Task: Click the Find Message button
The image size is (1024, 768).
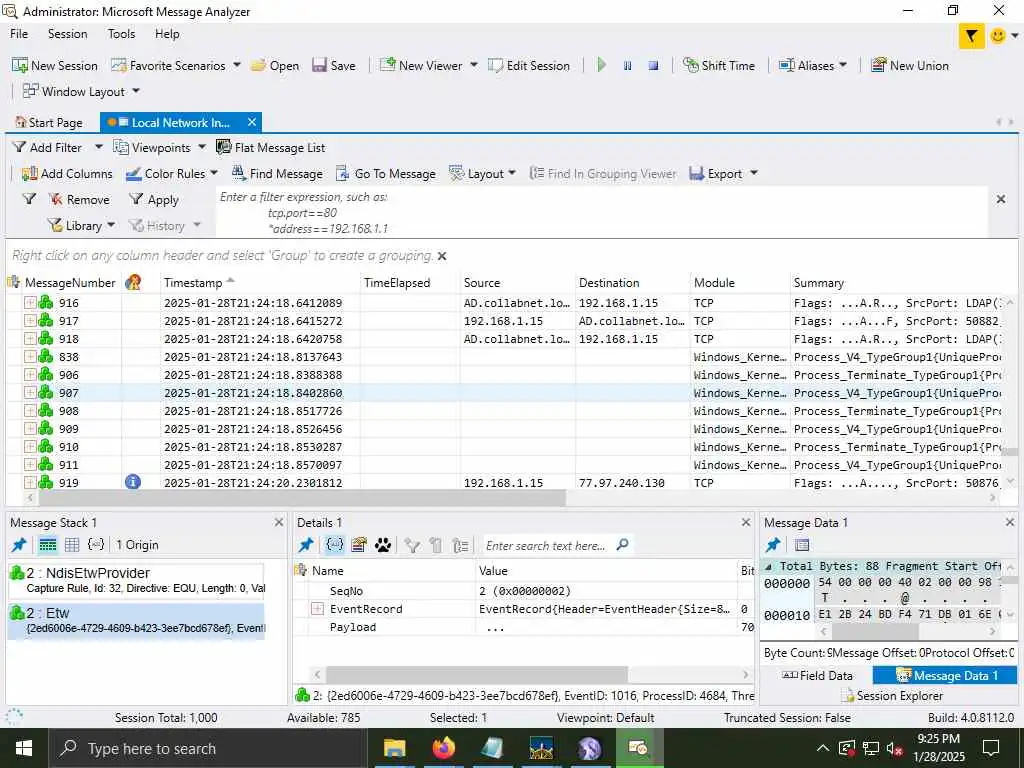Action: [x=278, y=174]
